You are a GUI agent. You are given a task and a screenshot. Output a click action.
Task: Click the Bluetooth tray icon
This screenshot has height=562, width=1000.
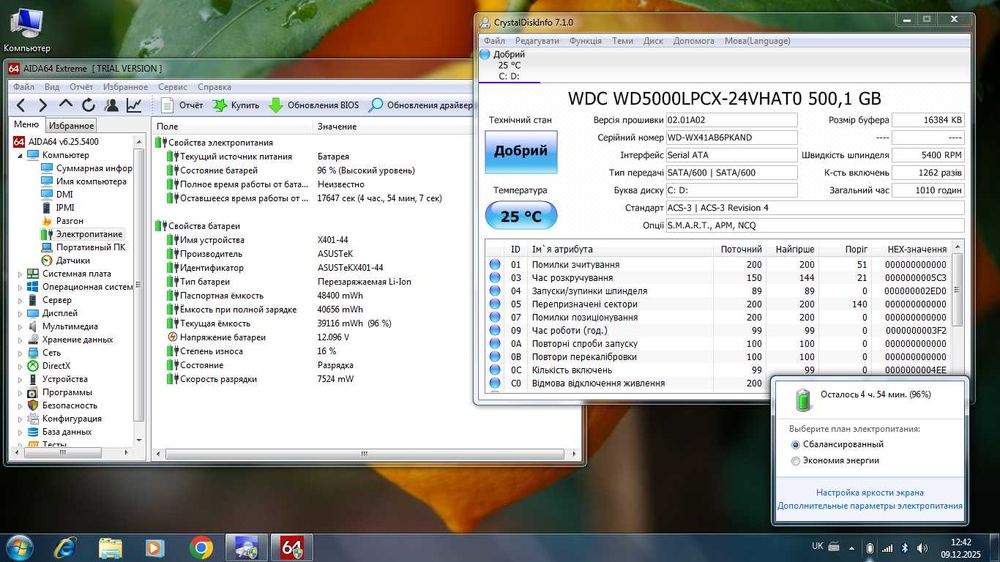(904, 548)
